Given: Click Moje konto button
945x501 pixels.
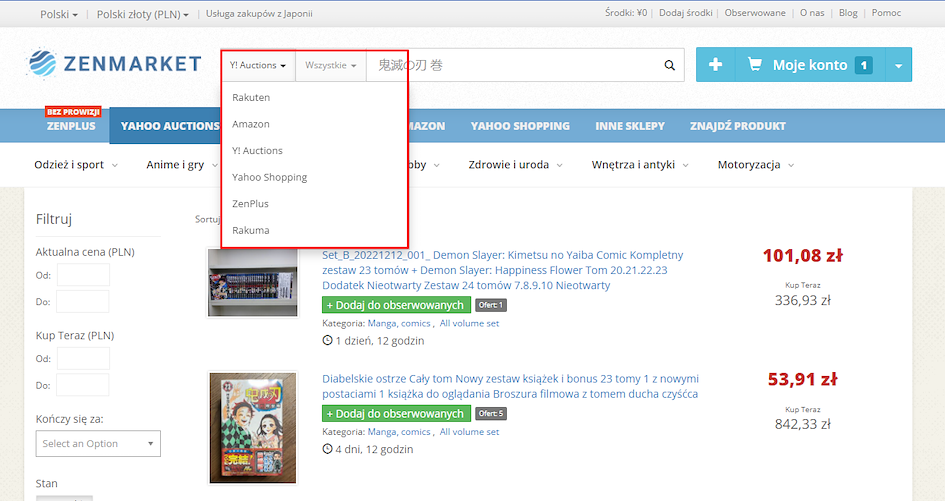Looking at the screenshot, I should pos(810,65).
